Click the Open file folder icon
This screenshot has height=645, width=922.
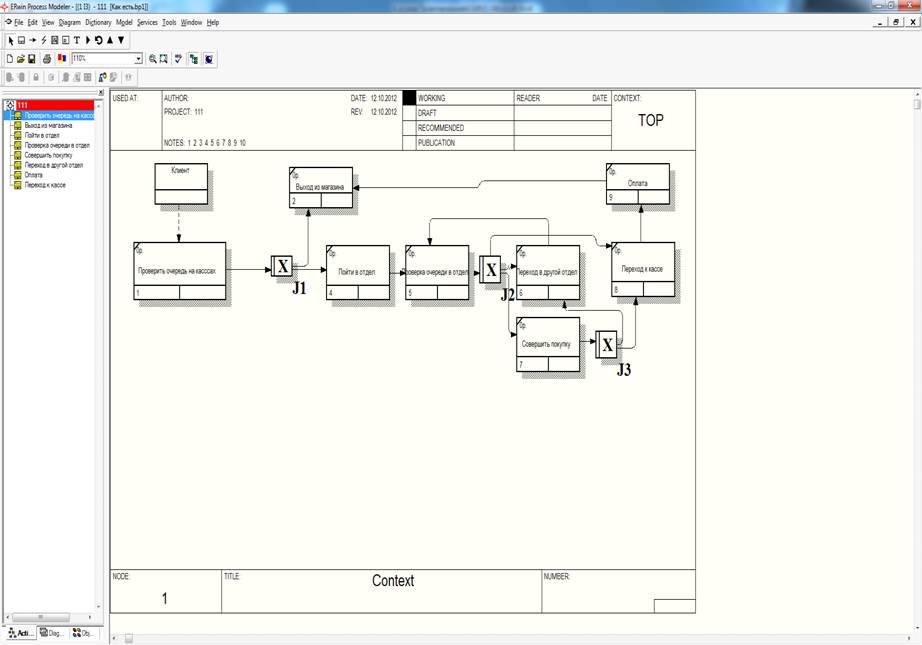click(20, 59)
